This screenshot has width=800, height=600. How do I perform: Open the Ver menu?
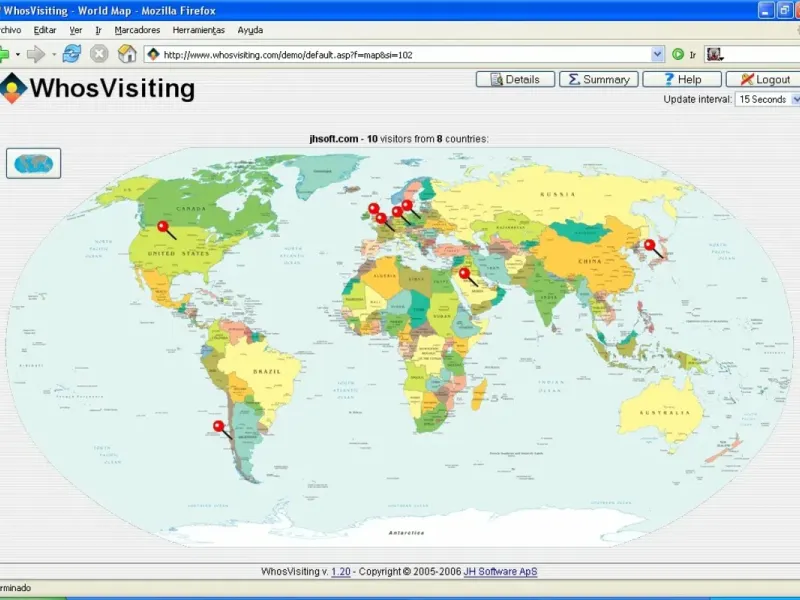tap(76, 30)
